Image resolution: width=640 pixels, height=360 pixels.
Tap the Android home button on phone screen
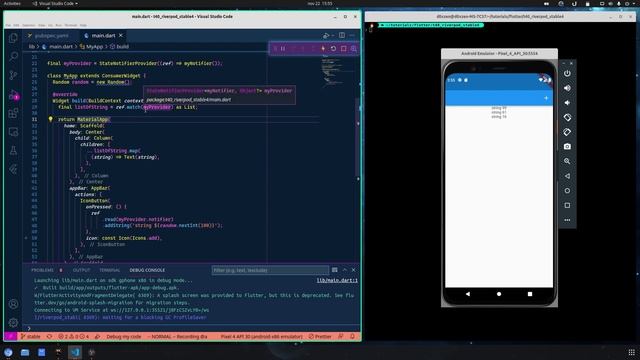pyautogui.click(x=499, y=294)
